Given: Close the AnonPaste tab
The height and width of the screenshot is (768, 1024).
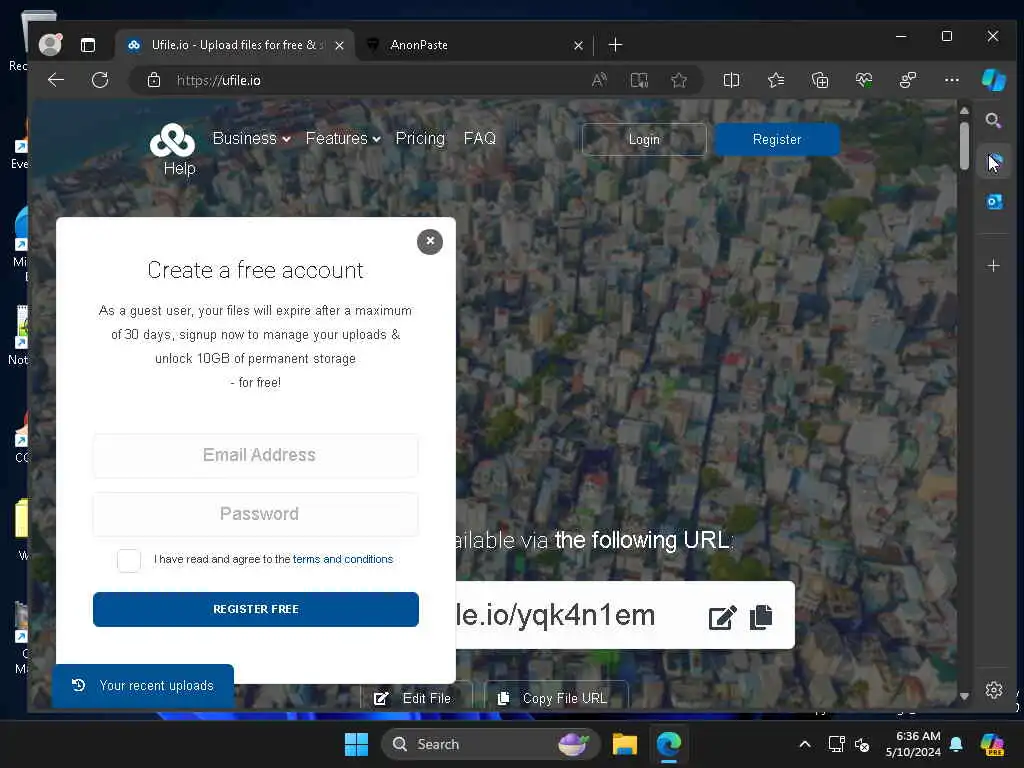Looking at the screenshot, I should [x=578, y=45].
